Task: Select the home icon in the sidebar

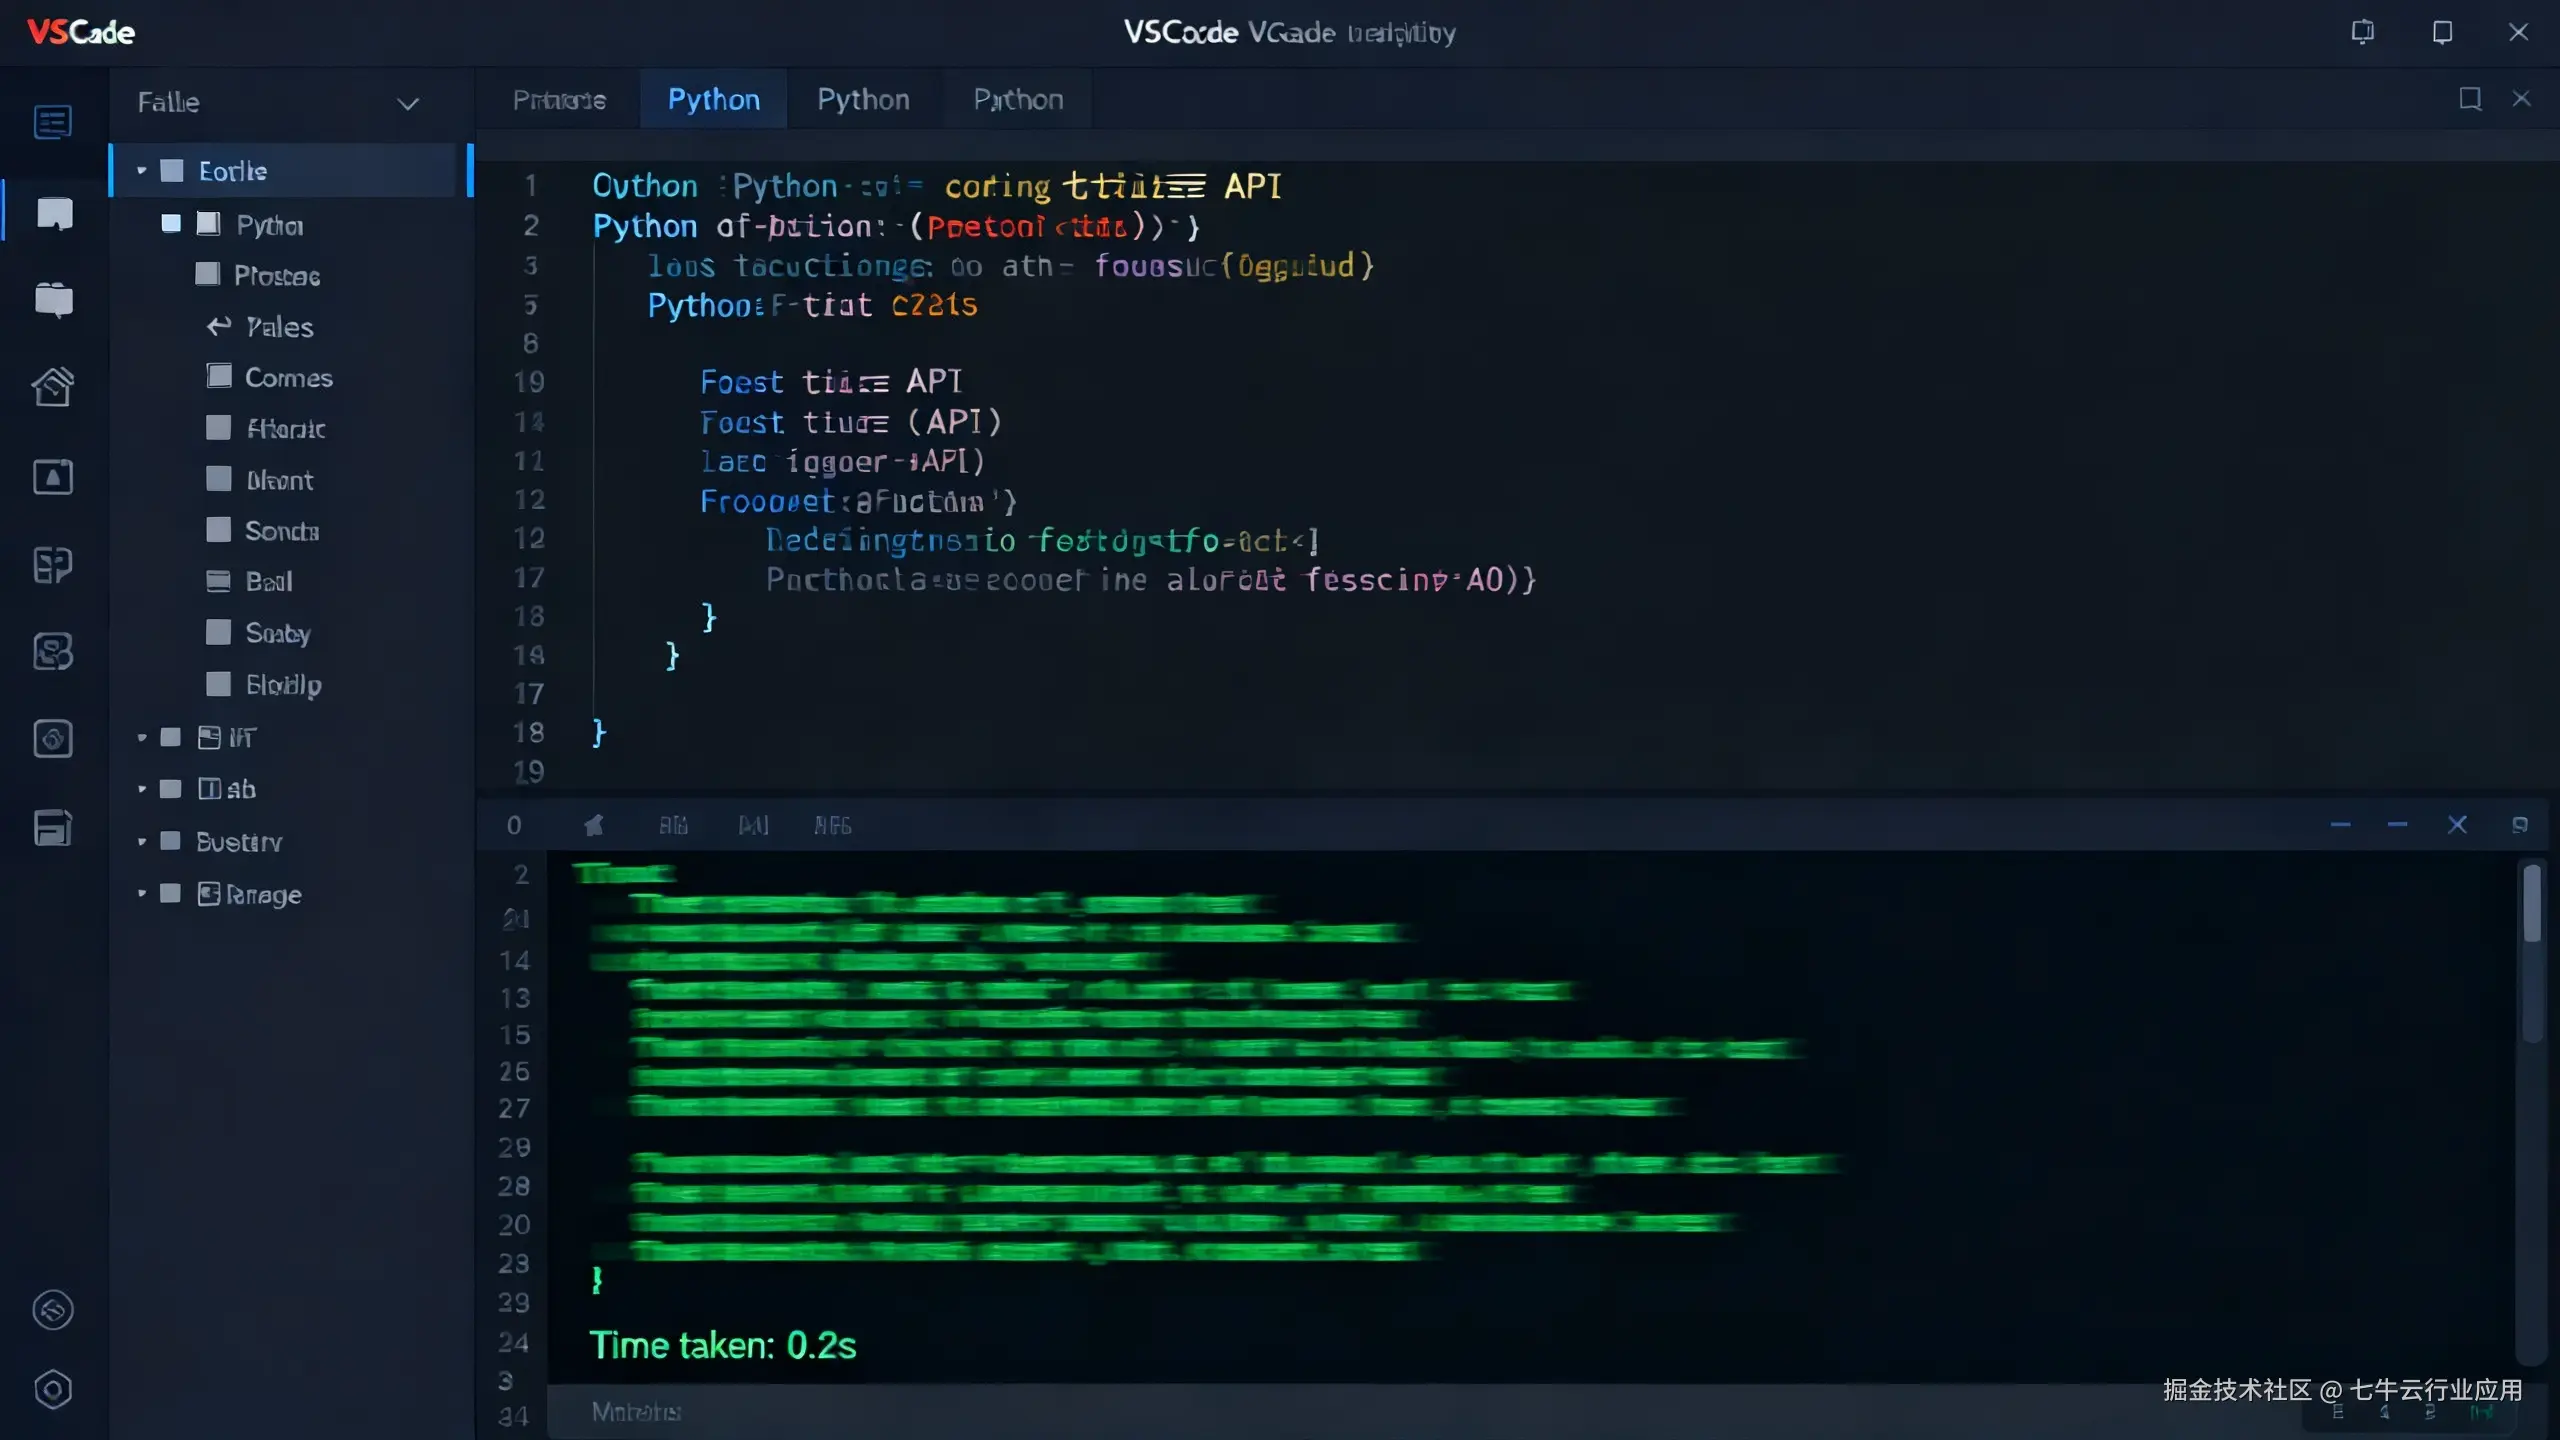Action: pyautogui.click(x=52, y=387)
